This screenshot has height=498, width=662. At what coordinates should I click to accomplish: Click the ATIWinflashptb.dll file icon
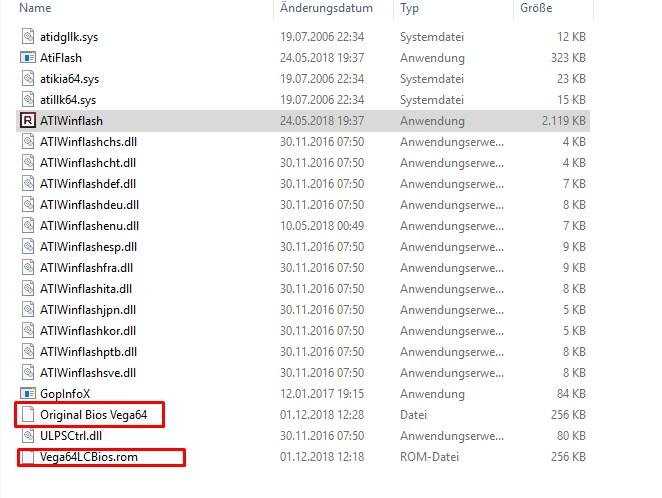click(x=28, y=352)
